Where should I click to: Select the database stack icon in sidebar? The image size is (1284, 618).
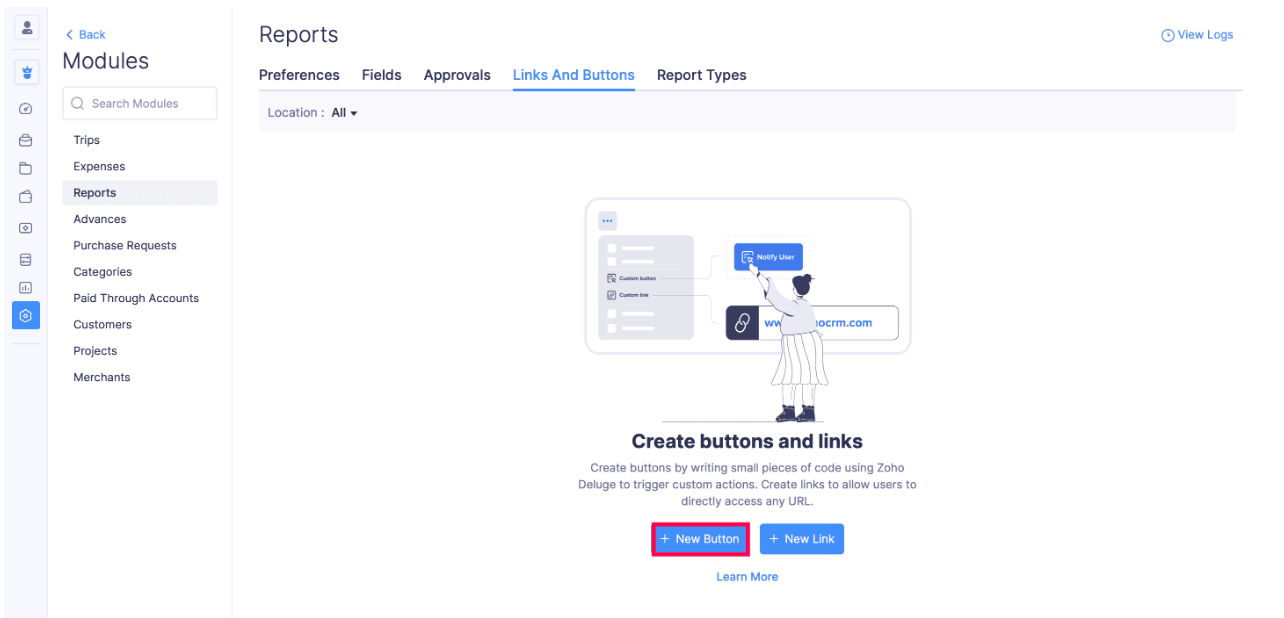pos(26,259)
